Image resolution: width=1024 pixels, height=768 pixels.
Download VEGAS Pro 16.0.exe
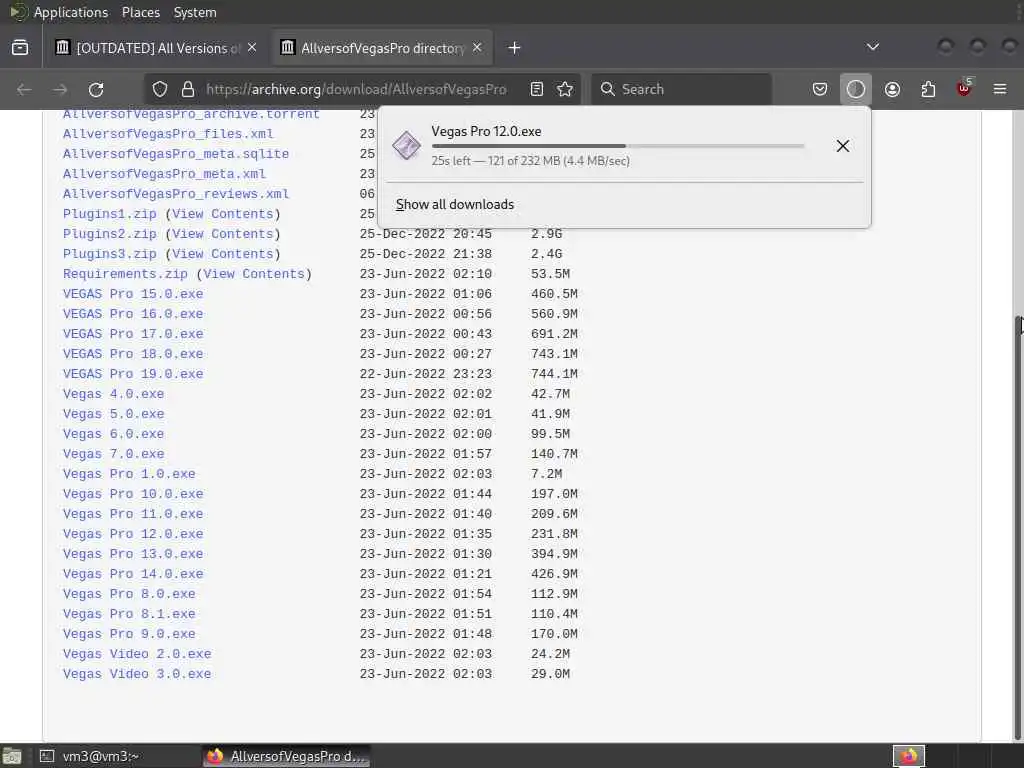pos(133,314)
